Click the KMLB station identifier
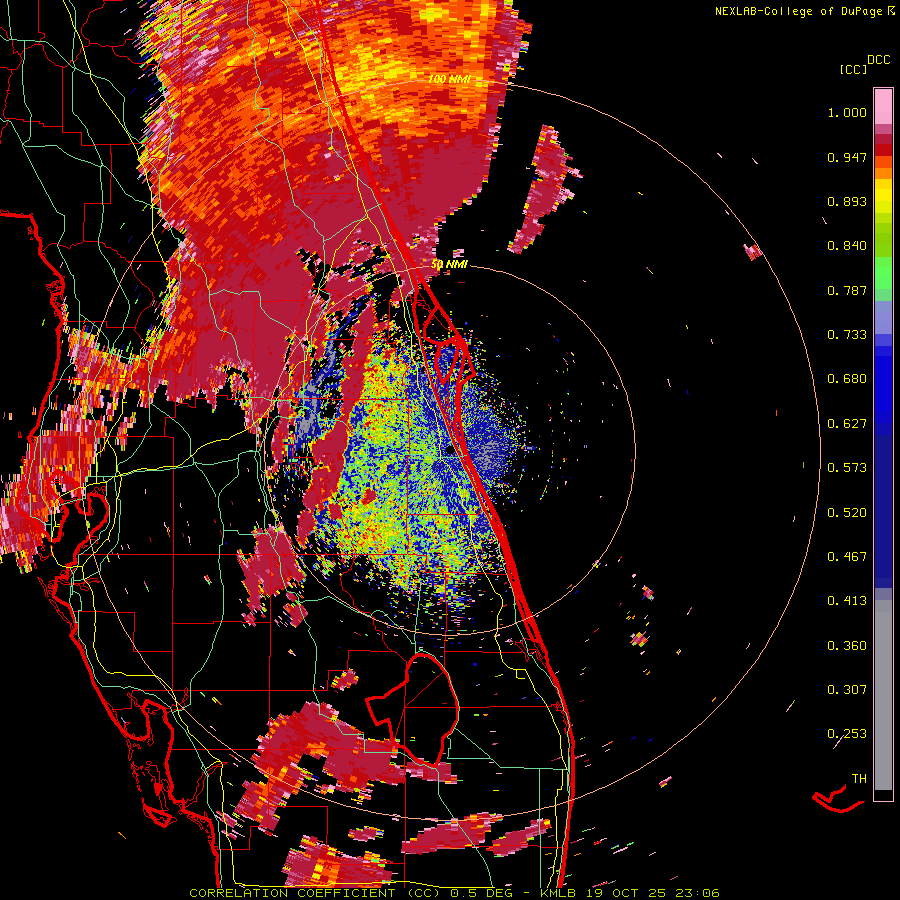The image size is (900, 900). [560, 893]
